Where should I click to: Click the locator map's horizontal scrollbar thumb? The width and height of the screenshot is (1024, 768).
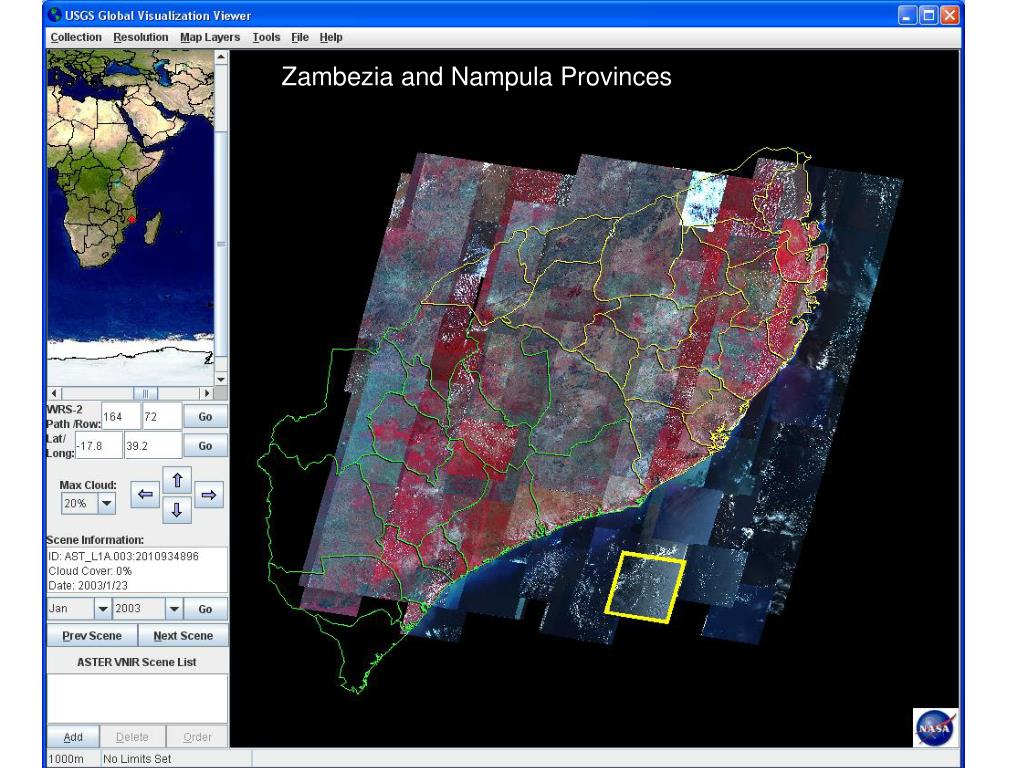coord(145,393)
